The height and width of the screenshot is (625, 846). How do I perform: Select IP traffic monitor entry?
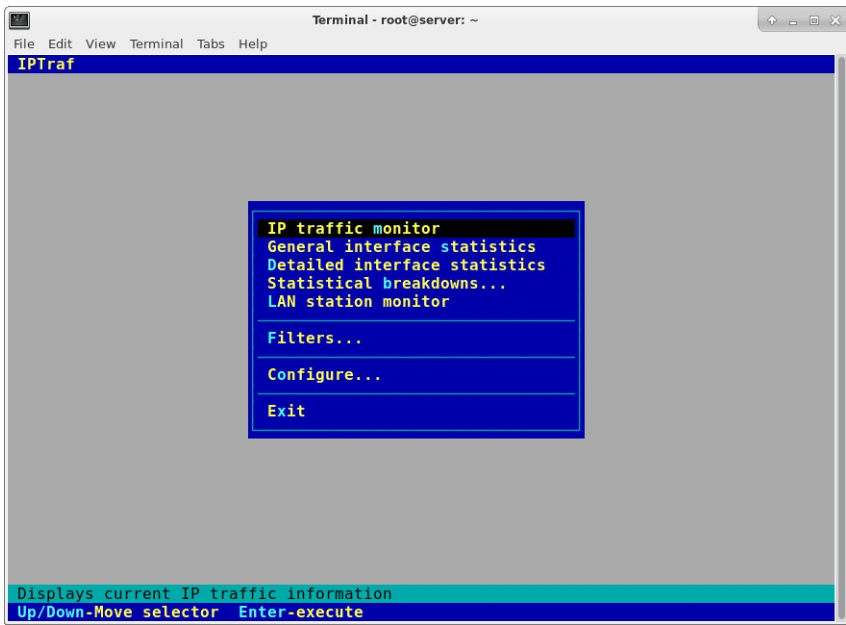coord(416,228)
